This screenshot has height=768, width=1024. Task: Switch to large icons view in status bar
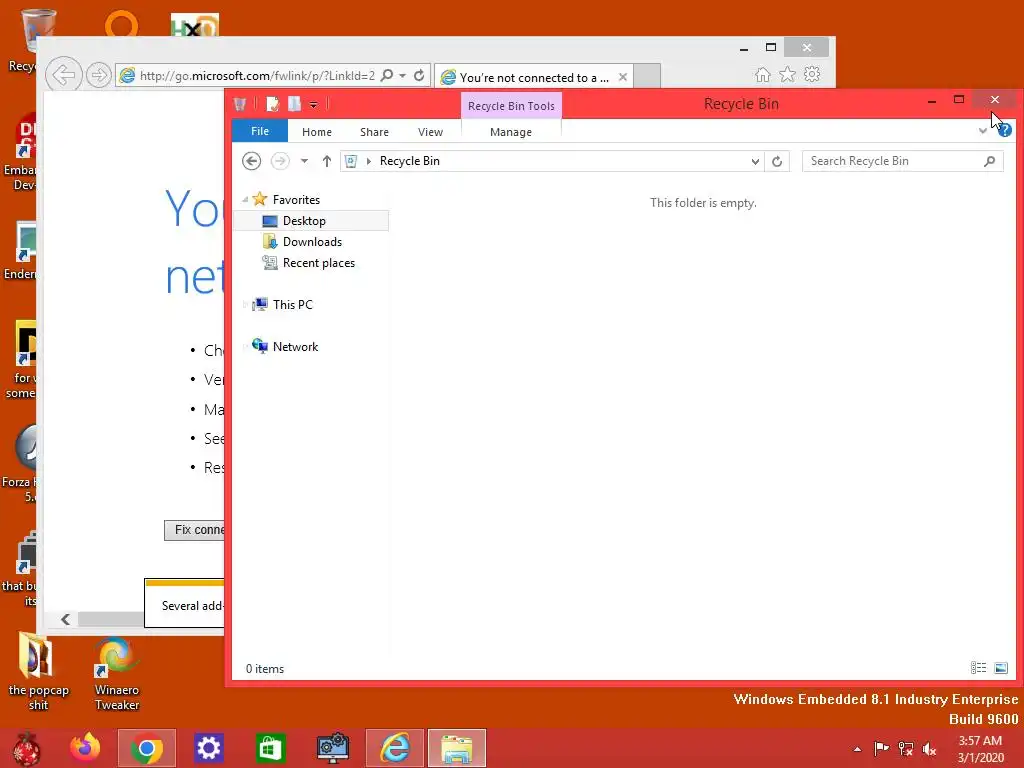pos(1000,667)
